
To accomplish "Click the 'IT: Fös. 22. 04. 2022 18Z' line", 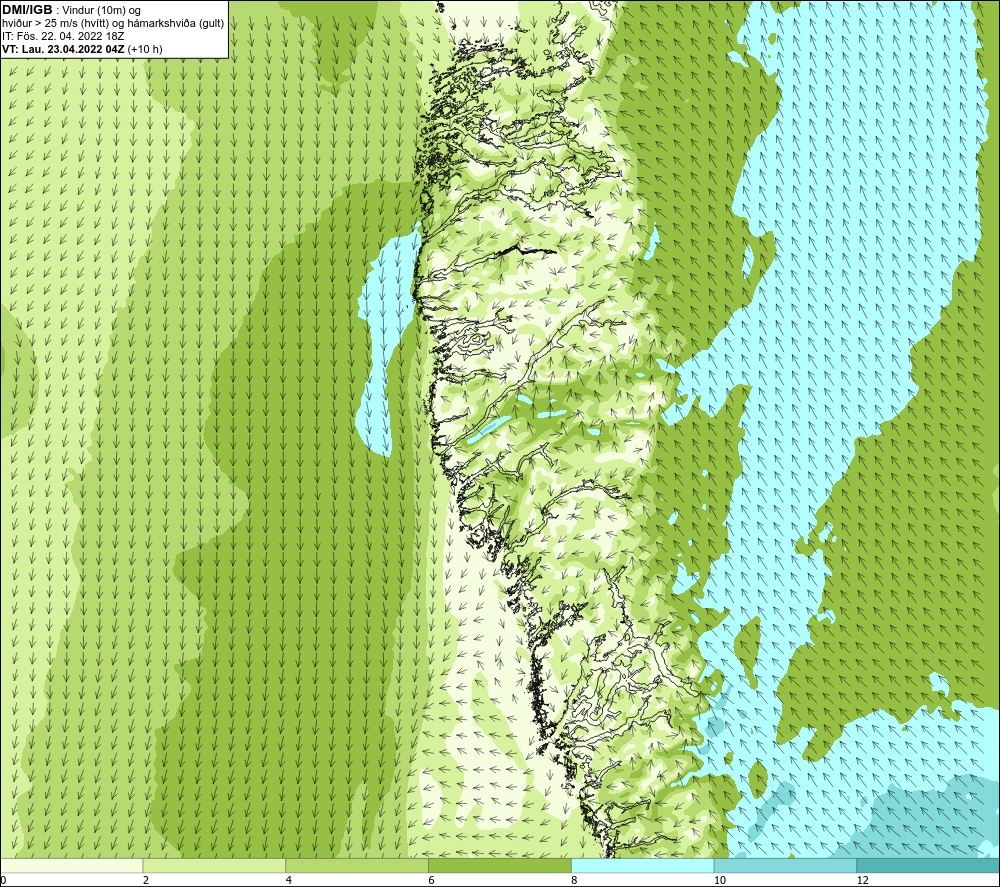I will tap(63, 36).
